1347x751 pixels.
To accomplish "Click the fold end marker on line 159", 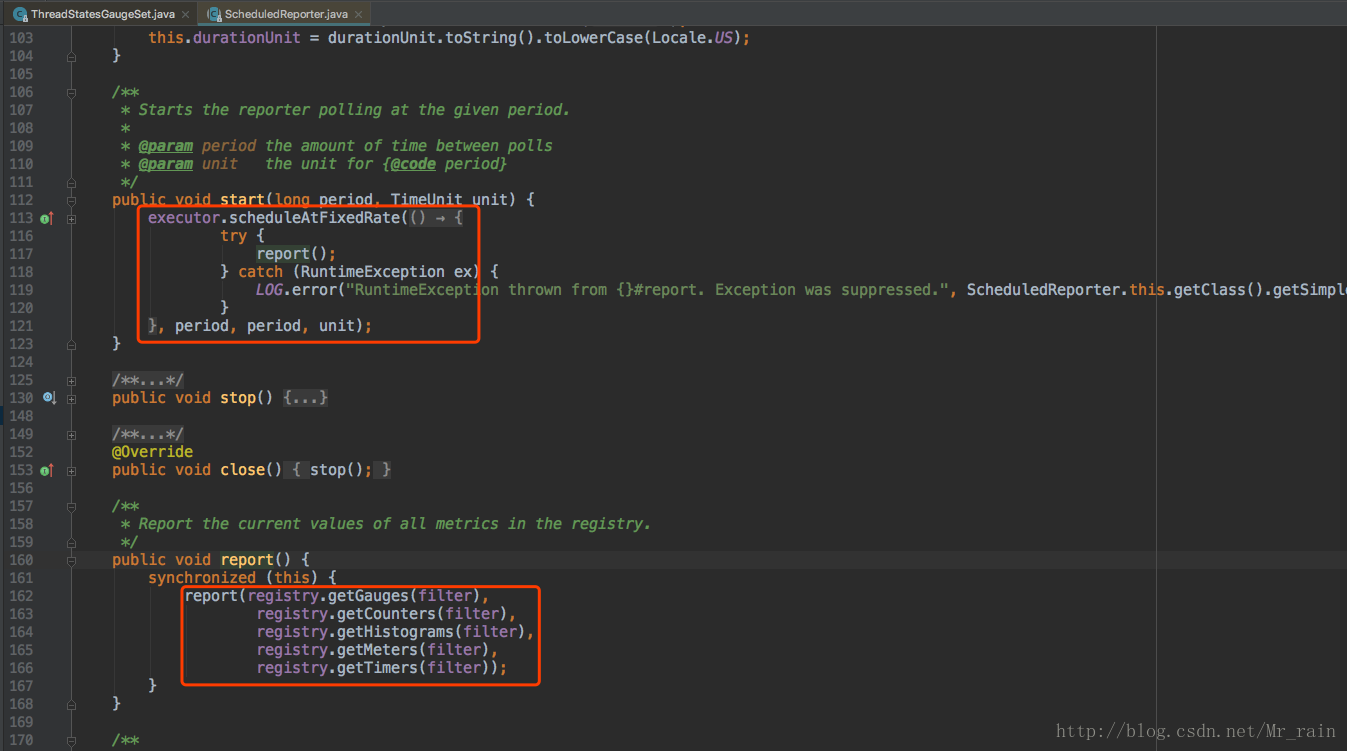I will click(71, 542).
